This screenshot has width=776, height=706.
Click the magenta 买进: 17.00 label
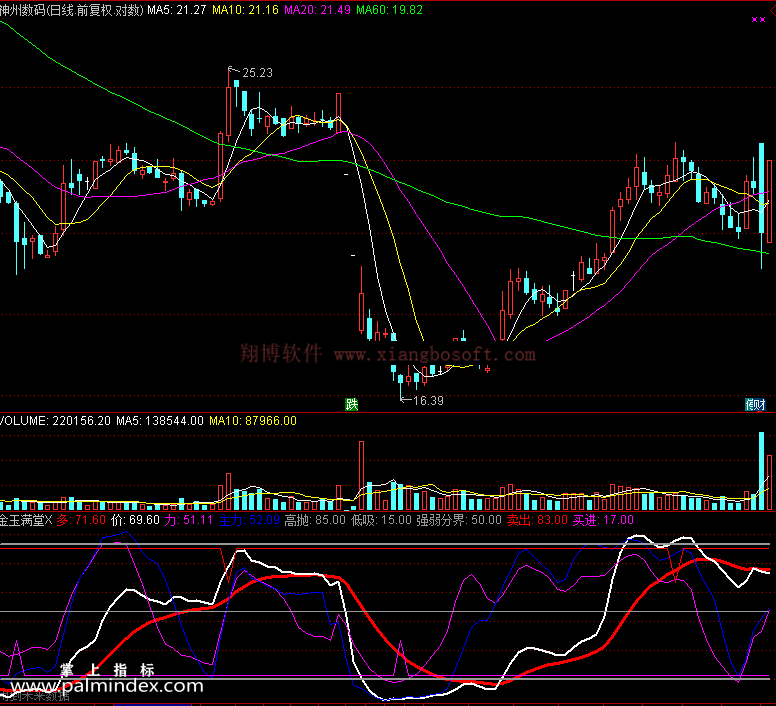pos(603,520)
